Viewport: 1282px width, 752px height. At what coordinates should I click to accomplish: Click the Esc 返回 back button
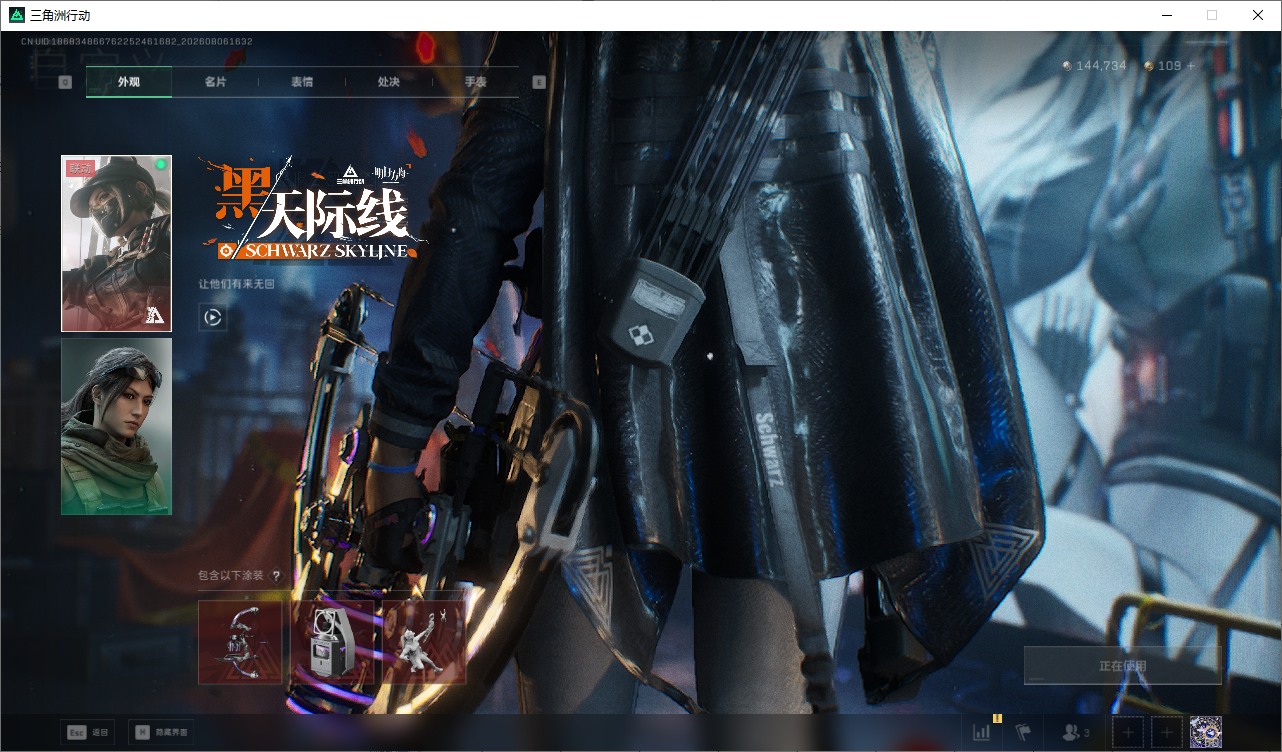(87, 732)
